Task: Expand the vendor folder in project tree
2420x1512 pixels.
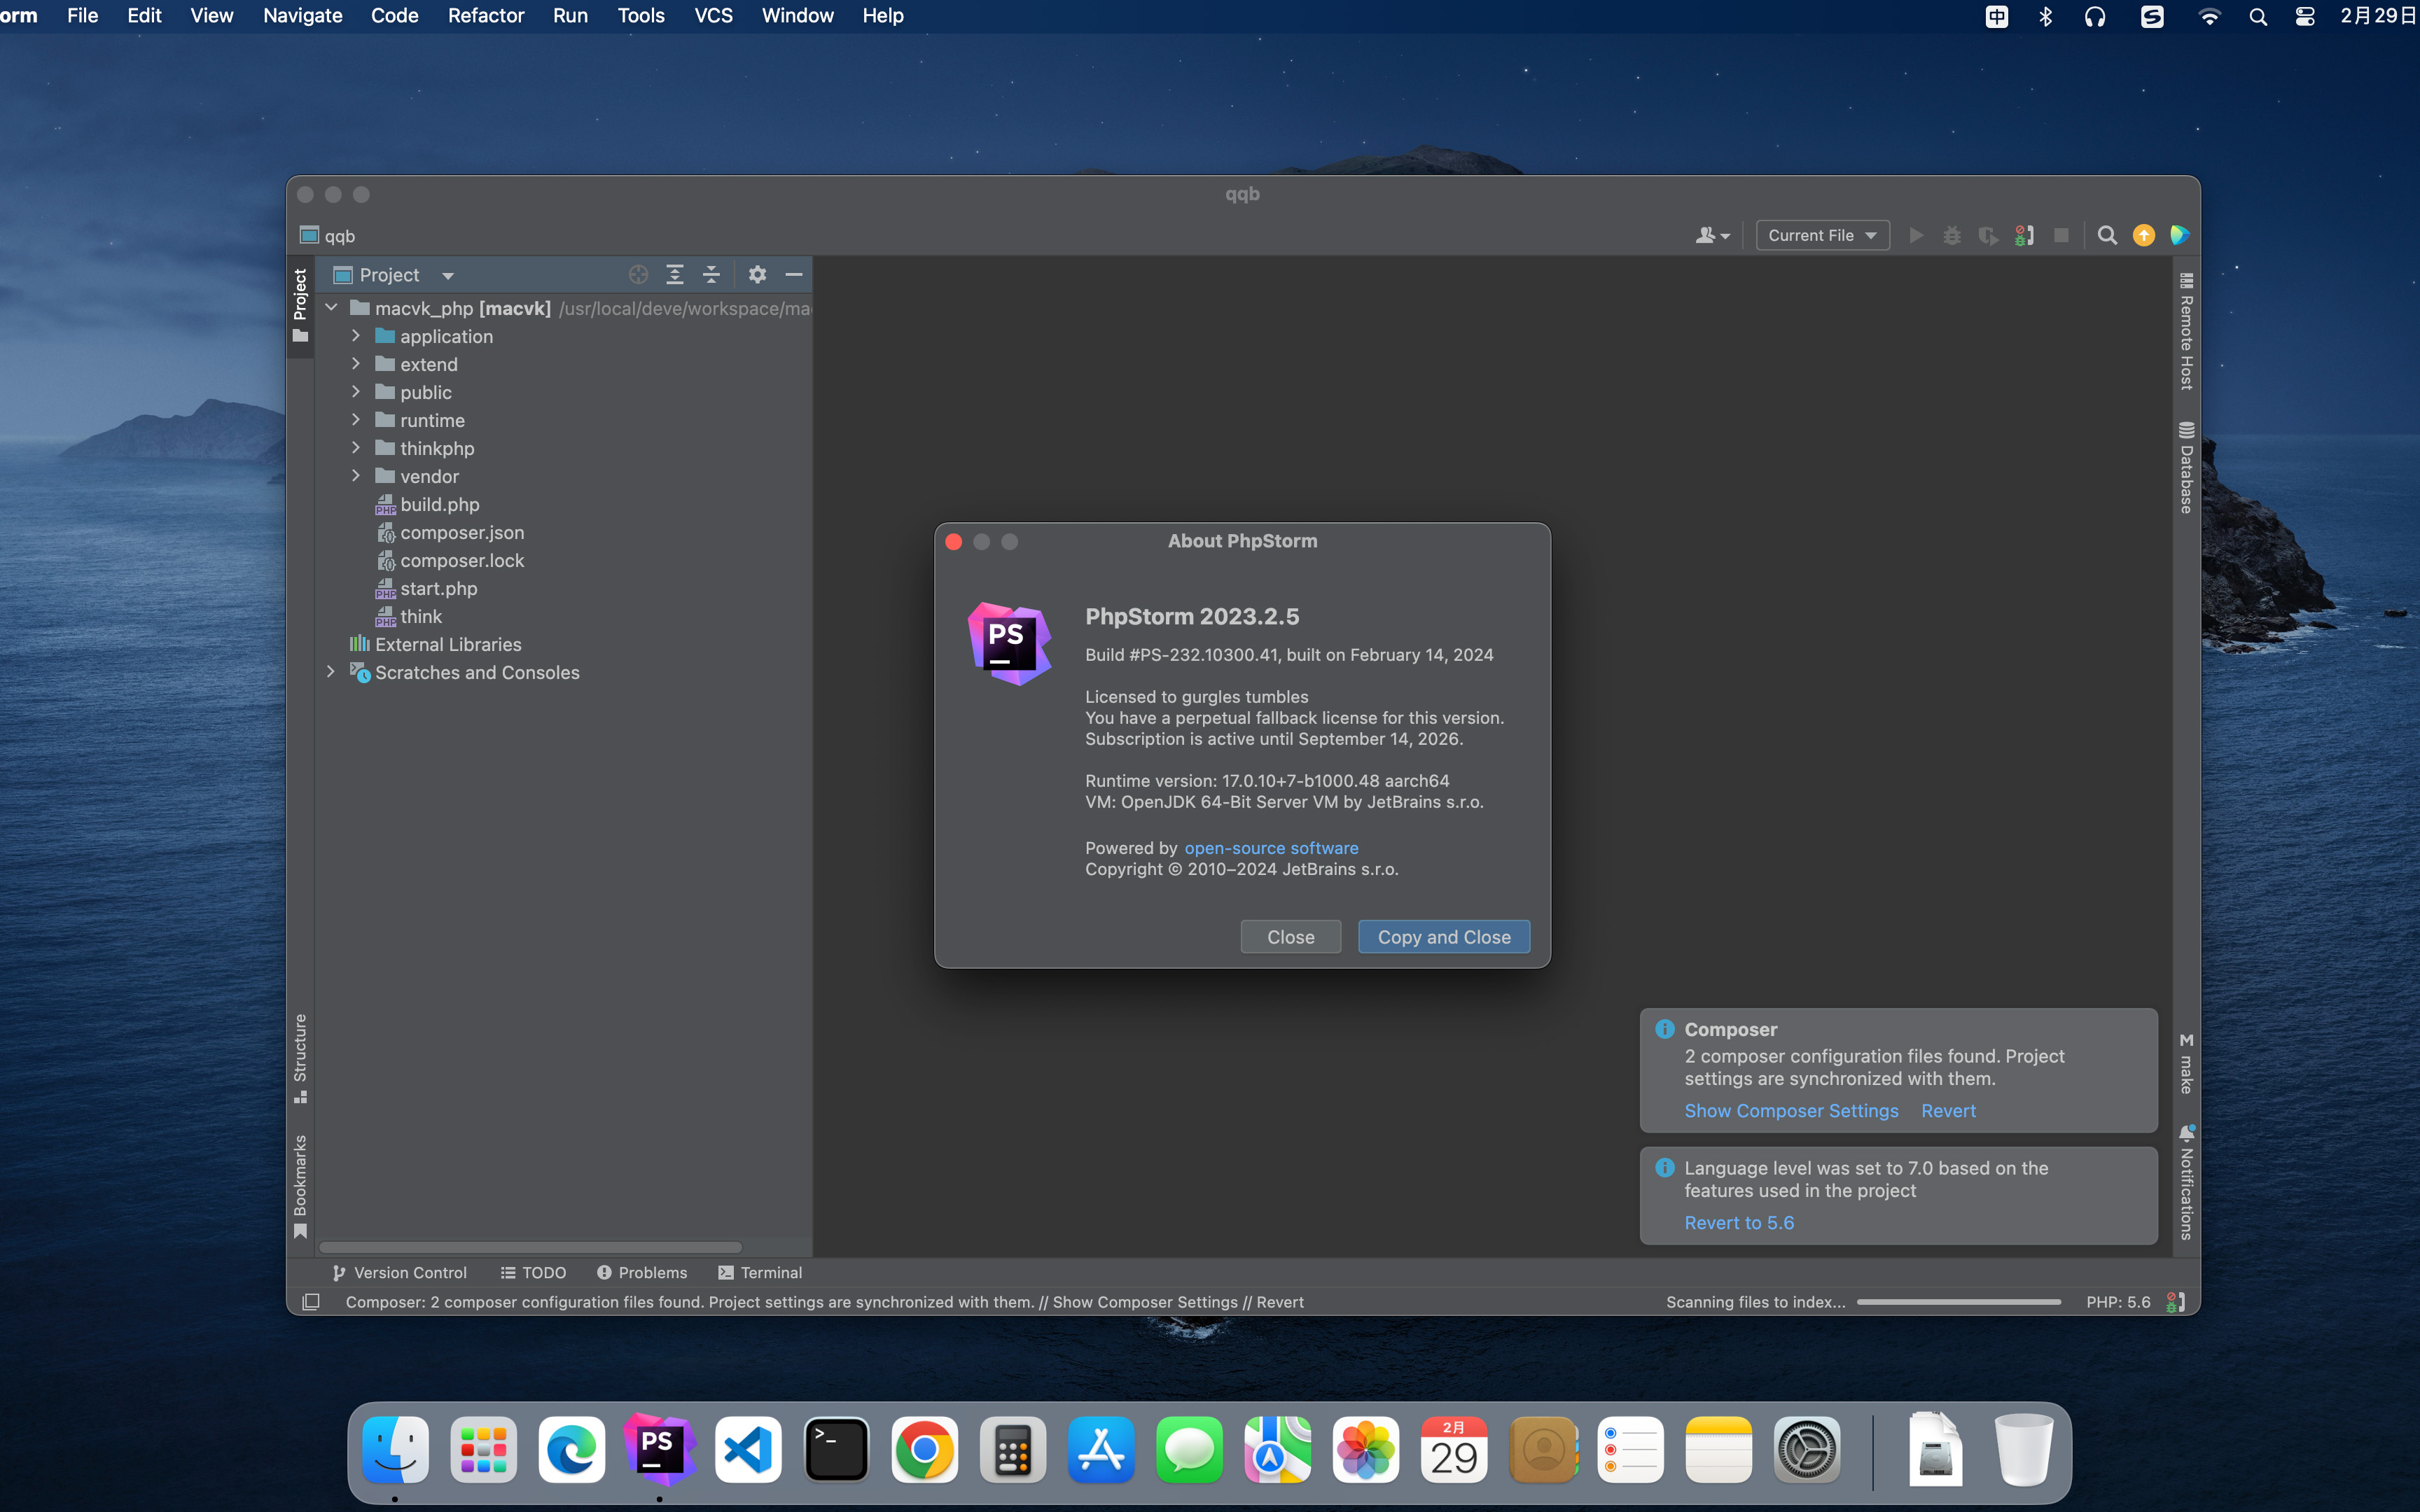Action: (x=357, y=475)
